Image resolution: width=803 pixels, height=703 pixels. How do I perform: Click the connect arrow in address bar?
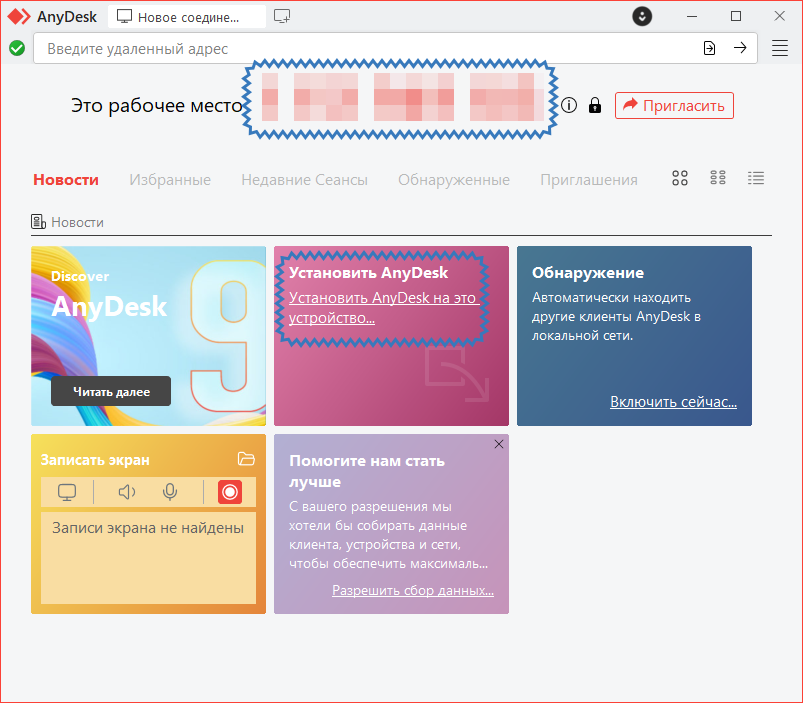[740, 48]
